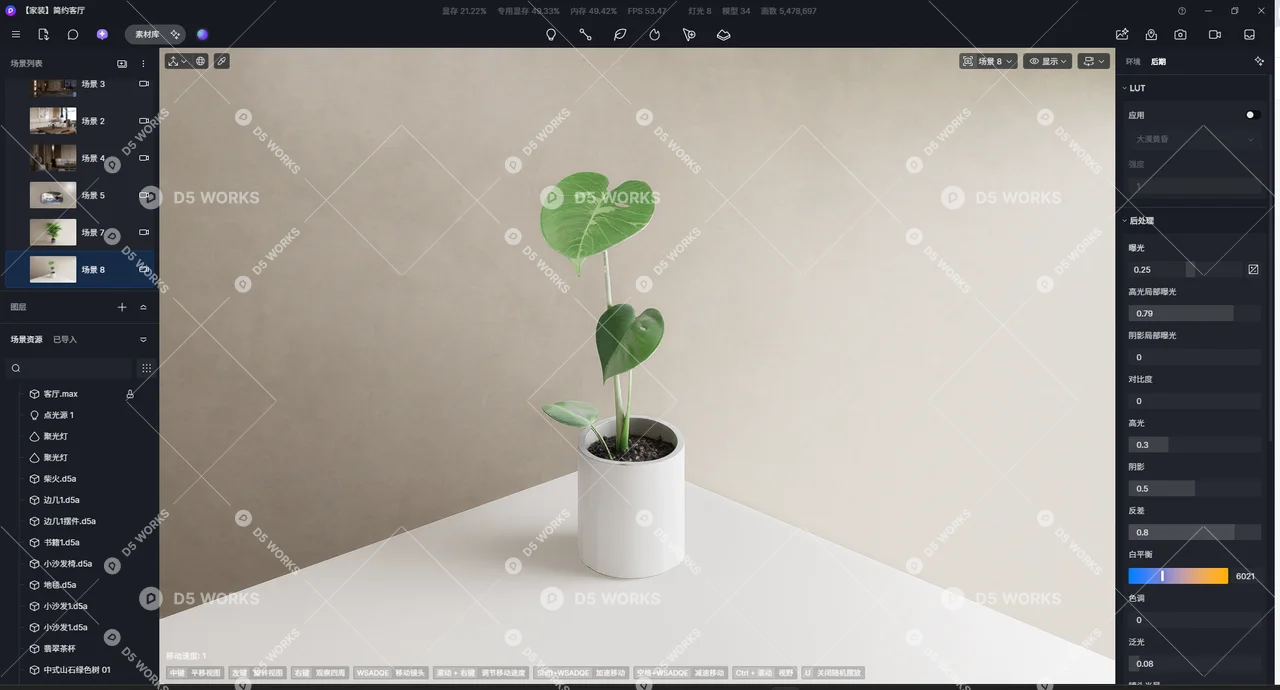Viewport: 1280px width, 690px height.
Task: Select 中式山石绿色树 01 item
Action: pos(78,670)
